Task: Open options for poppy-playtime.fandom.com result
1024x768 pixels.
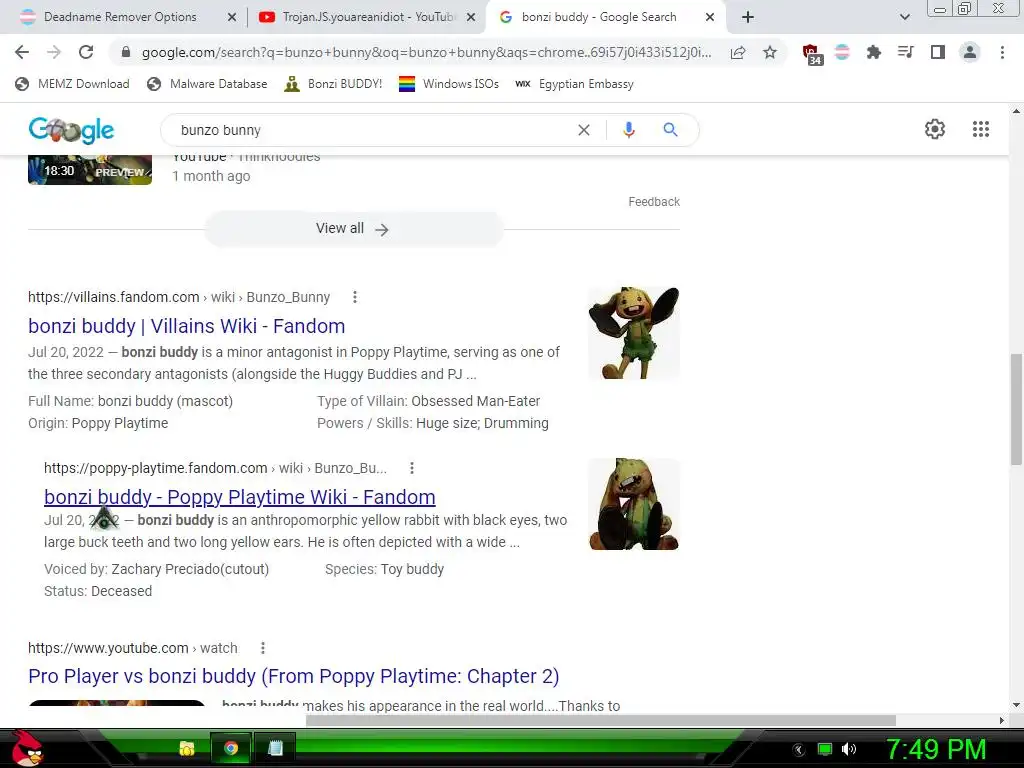Action: click(411, 468)
